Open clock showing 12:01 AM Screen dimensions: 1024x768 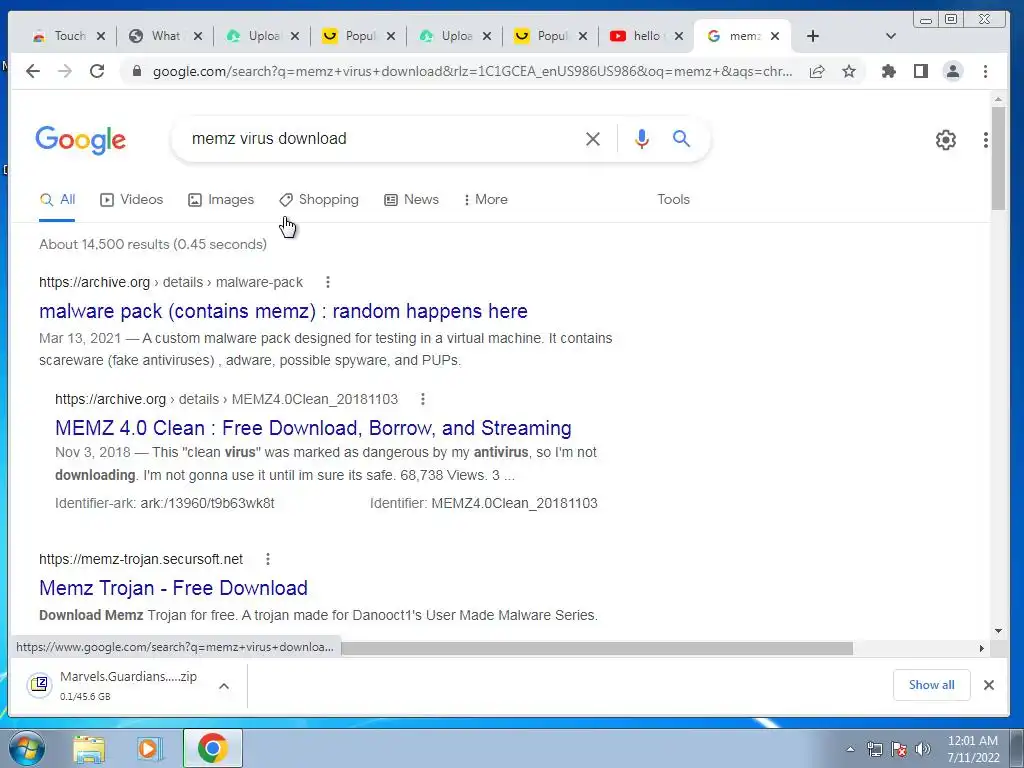point(973,749)
